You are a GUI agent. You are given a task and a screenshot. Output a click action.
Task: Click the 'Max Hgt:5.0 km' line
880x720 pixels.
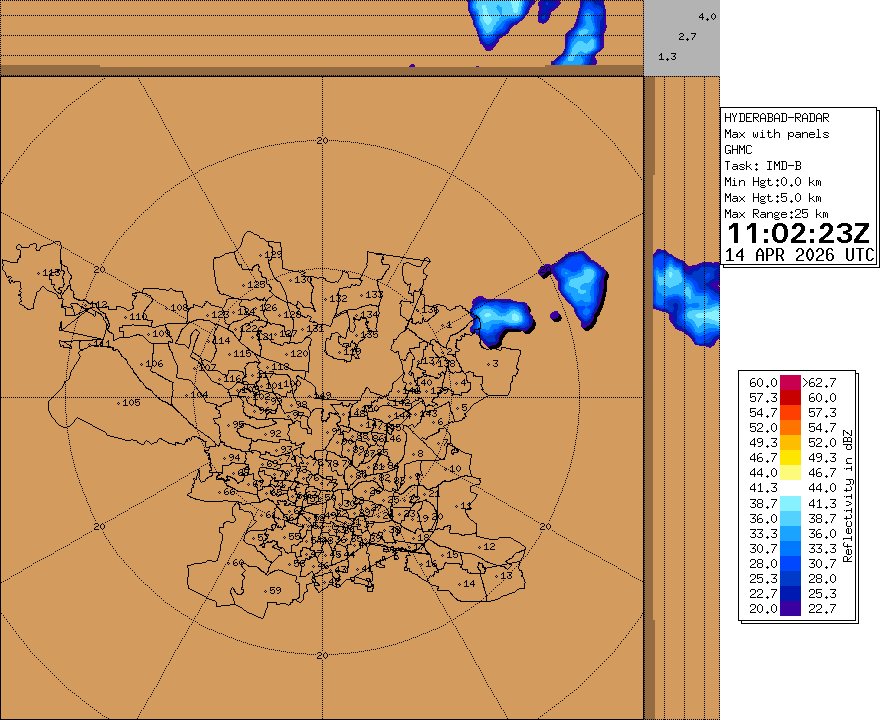coord(773,198)
